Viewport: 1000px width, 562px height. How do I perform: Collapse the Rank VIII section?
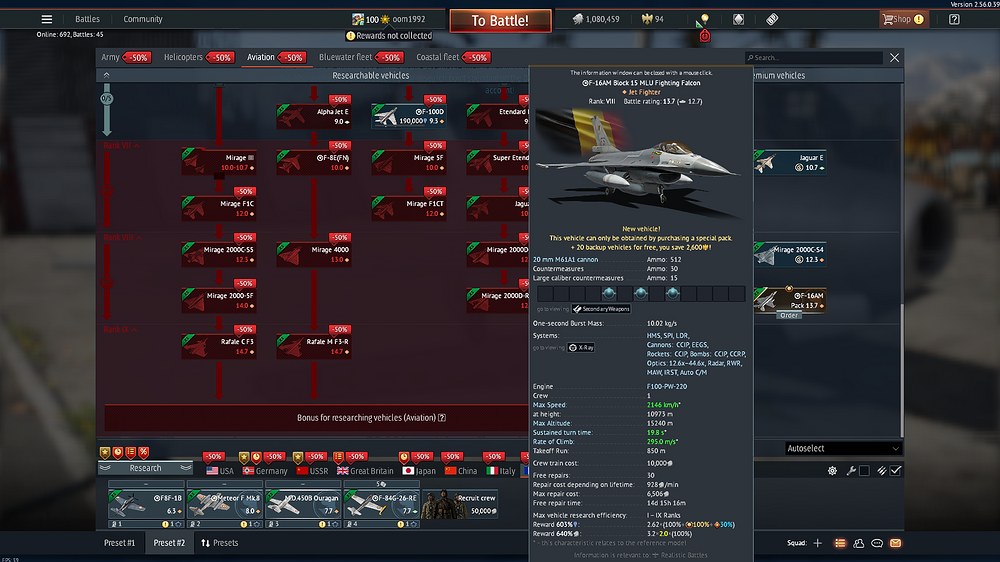coord(122,237)
